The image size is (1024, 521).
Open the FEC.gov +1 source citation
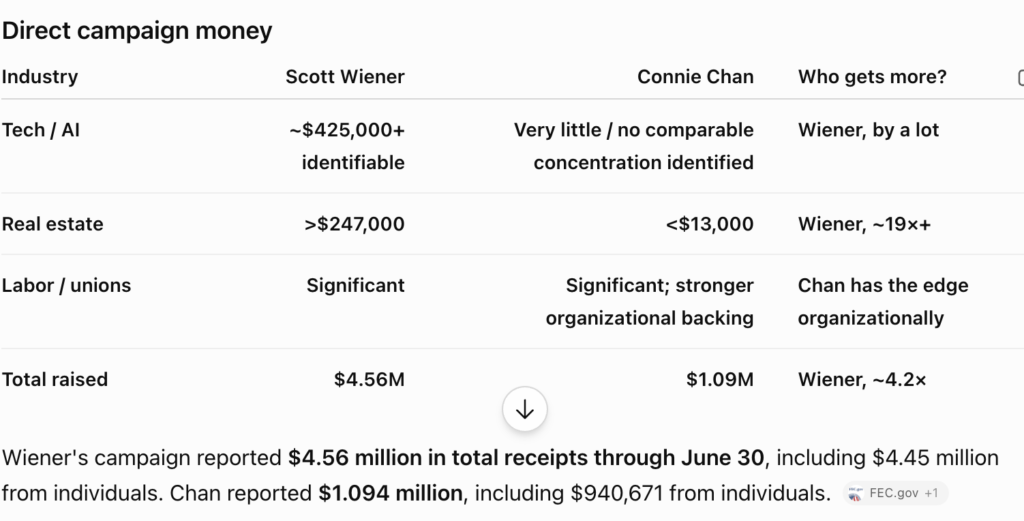[x=895, y=494]
